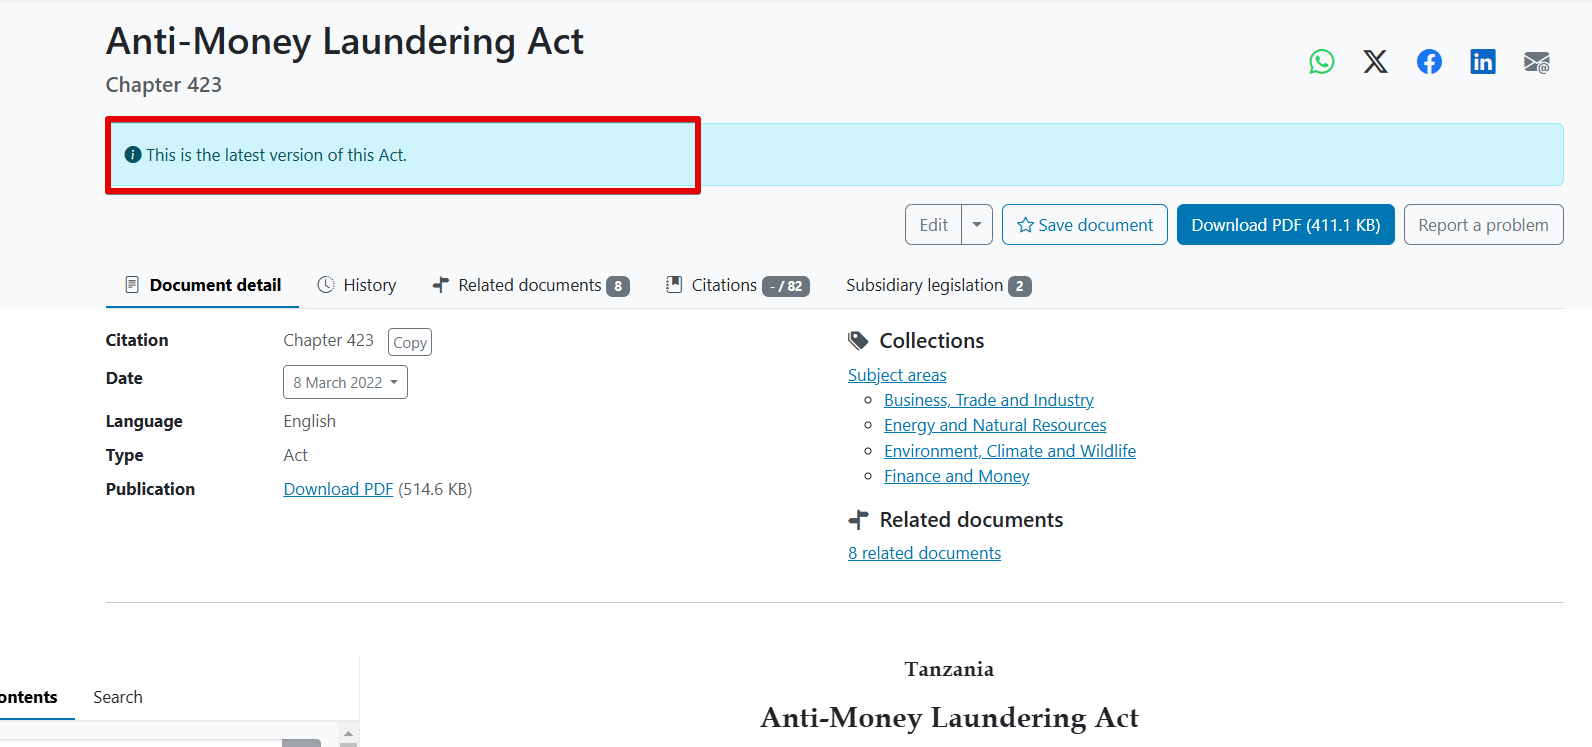Share by email envelope icon
Image resolution: width=1592 pixels, height=747 pixels.
coord(1537,62)
